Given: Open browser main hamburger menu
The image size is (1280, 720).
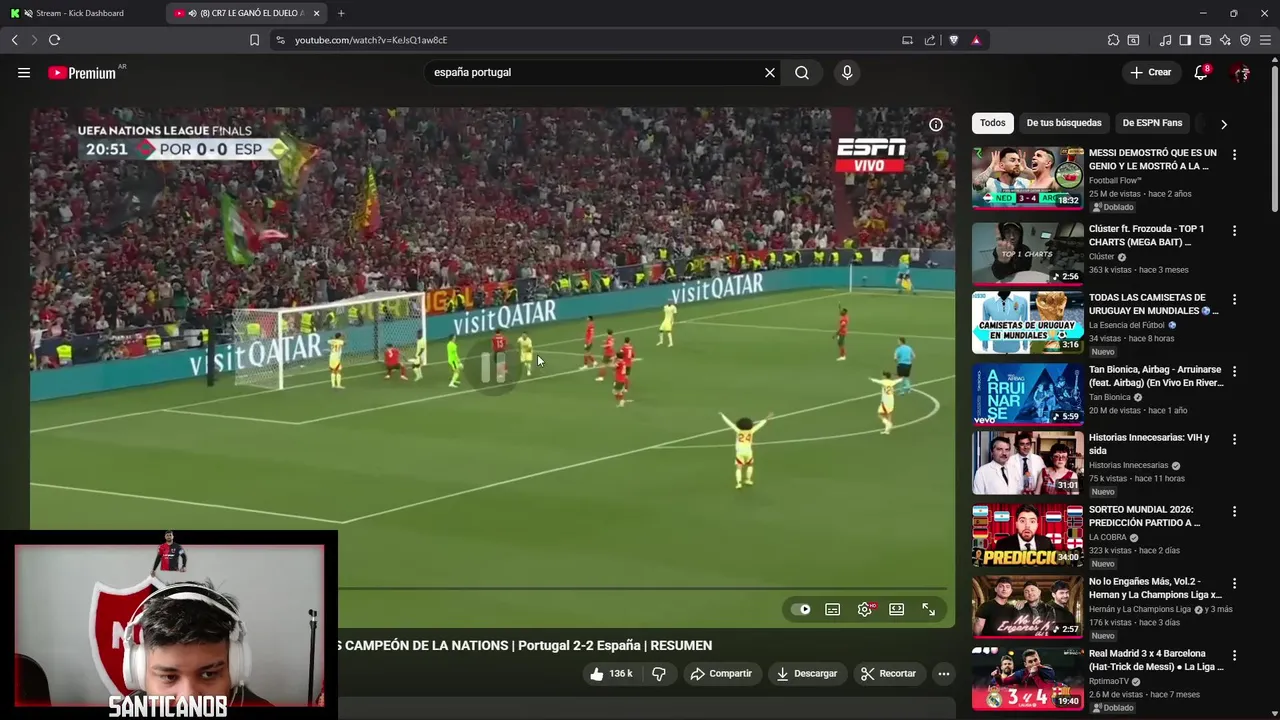Looking at the screenshot, I should [1265, 40].
